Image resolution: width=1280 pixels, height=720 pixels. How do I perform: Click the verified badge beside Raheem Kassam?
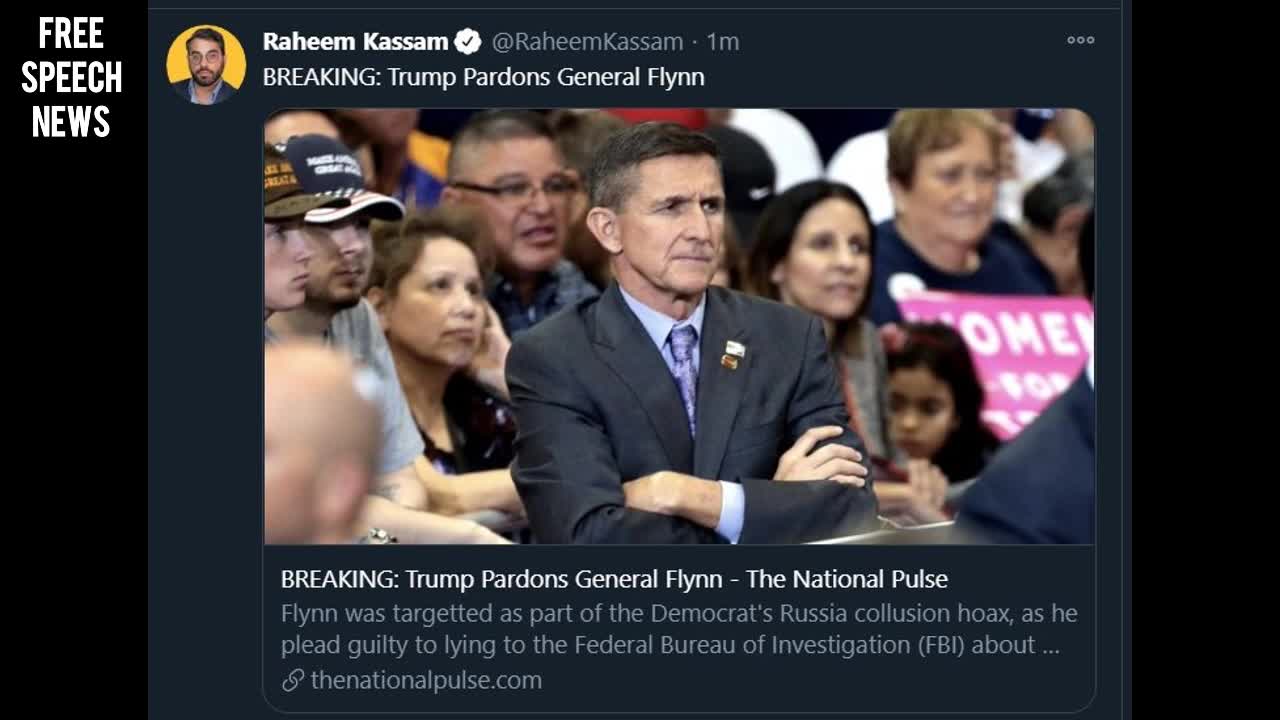tap(468, 42)
